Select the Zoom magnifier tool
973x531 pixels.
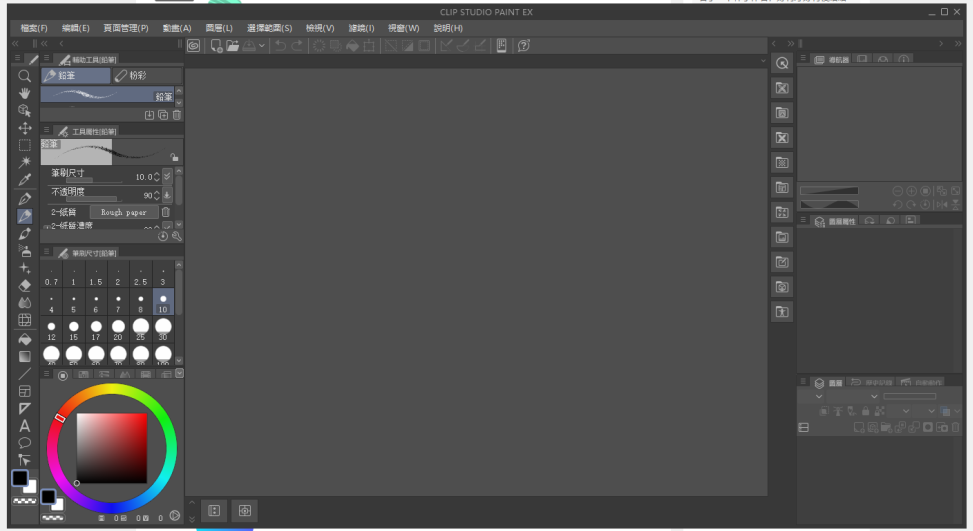24,76
